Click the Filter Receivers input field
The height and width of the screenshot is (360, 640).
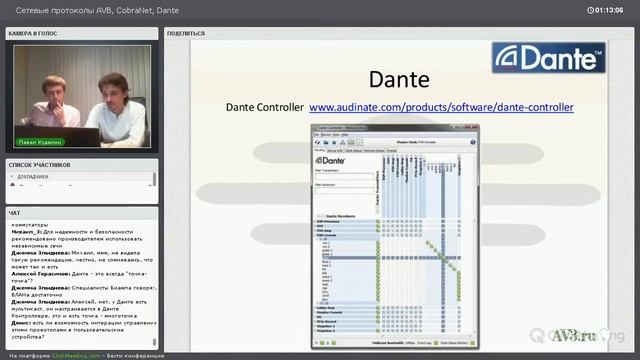click(345, 191)
